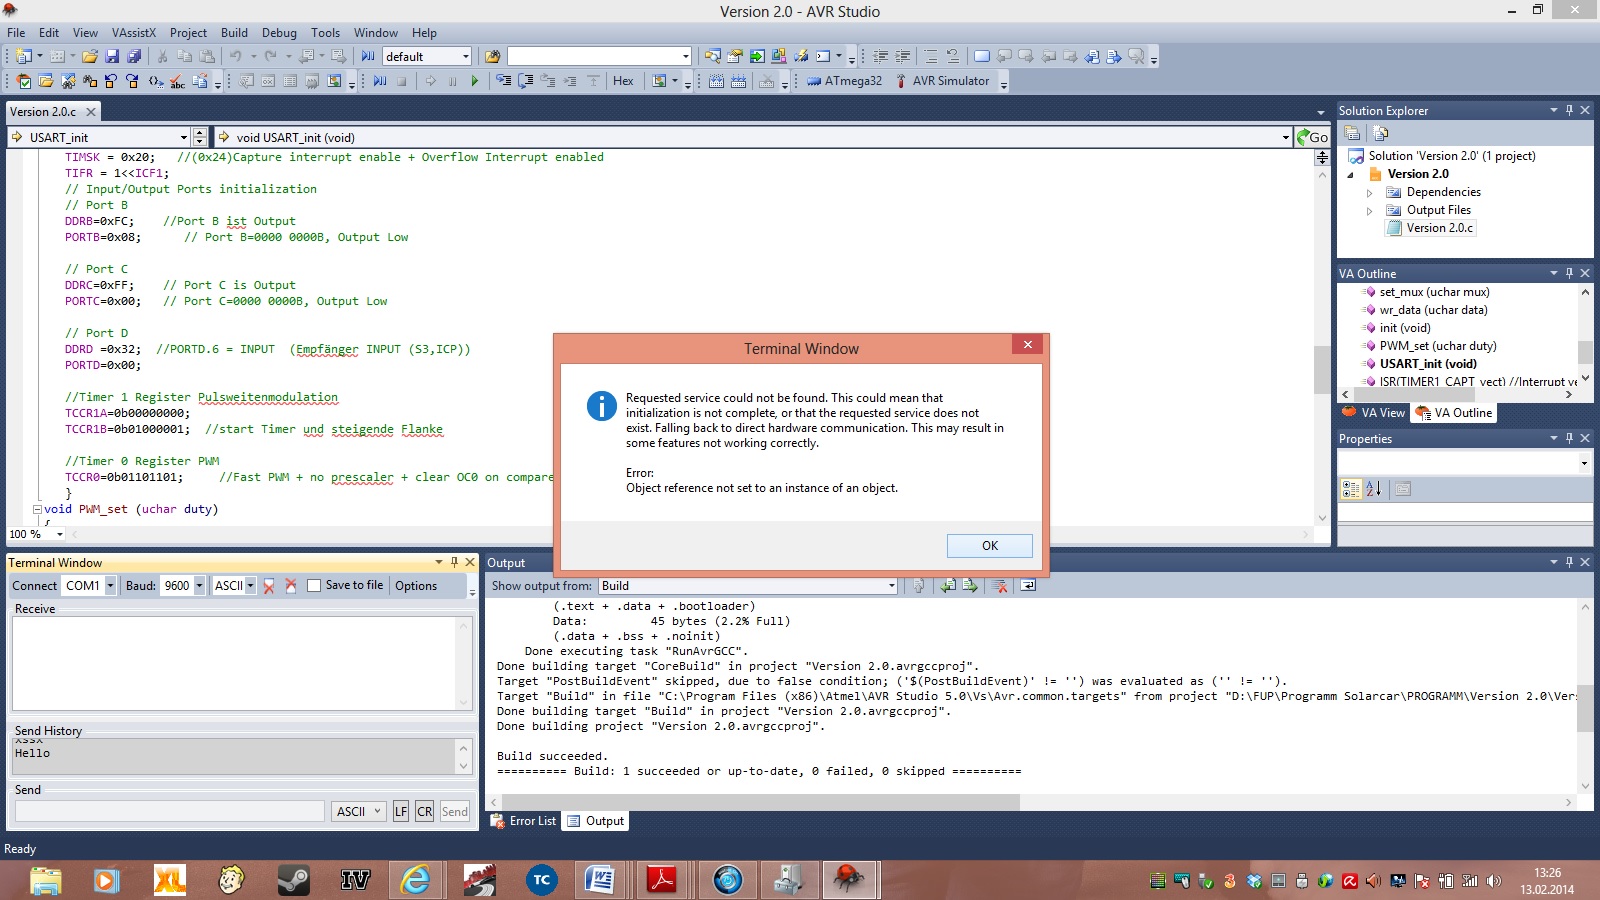Click the Save All icon
The height and width of the screenshot is (900, 1600).
(x=134, y=56)
